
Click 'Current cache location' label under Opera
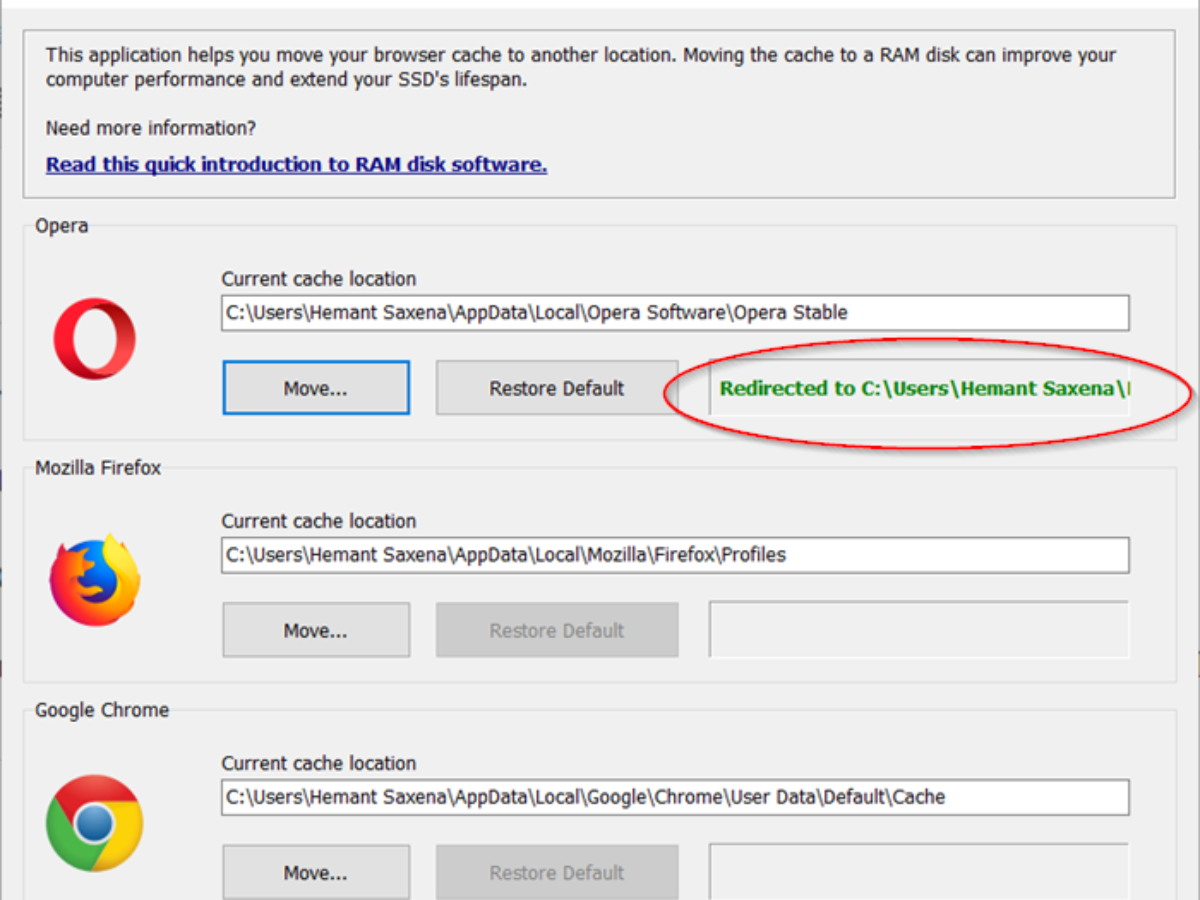coord(319,279)
